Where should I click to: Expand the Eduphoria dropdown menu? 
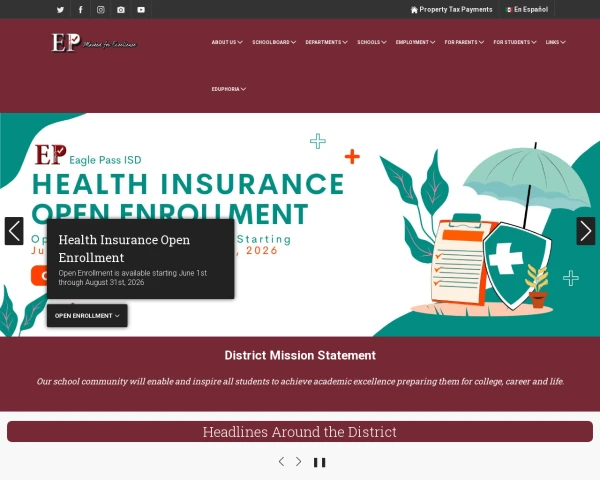tap(228, 89)
